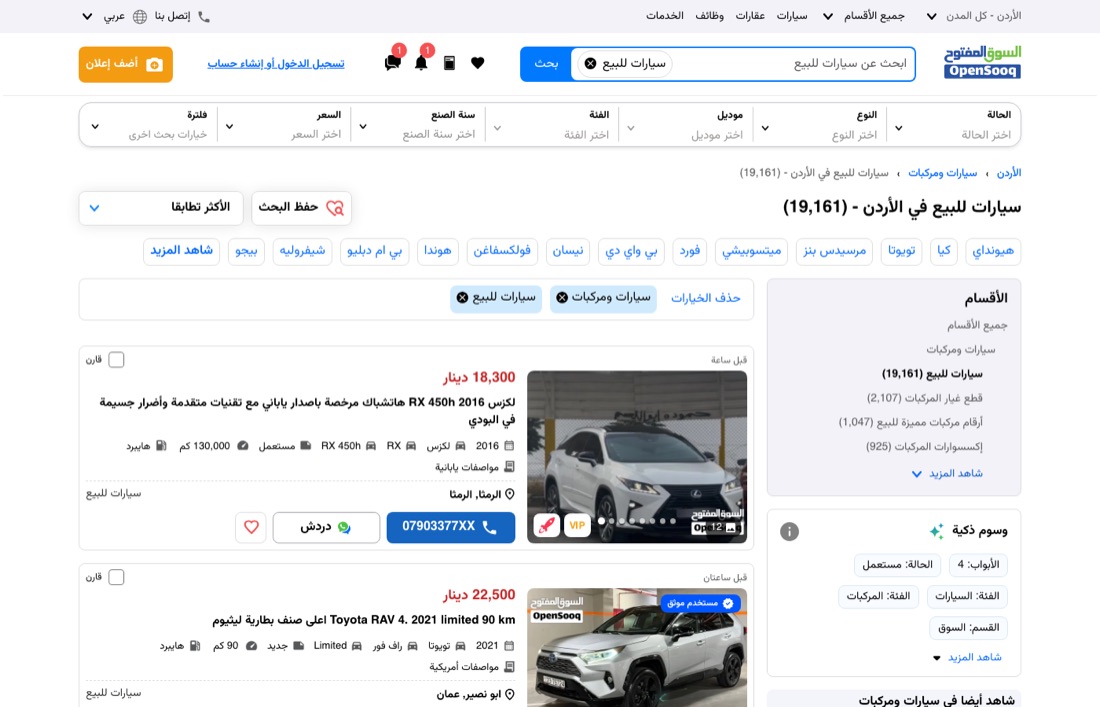1100x707 pixels.
Task: Open عقارات in top navigation
Action: point(750,16)
